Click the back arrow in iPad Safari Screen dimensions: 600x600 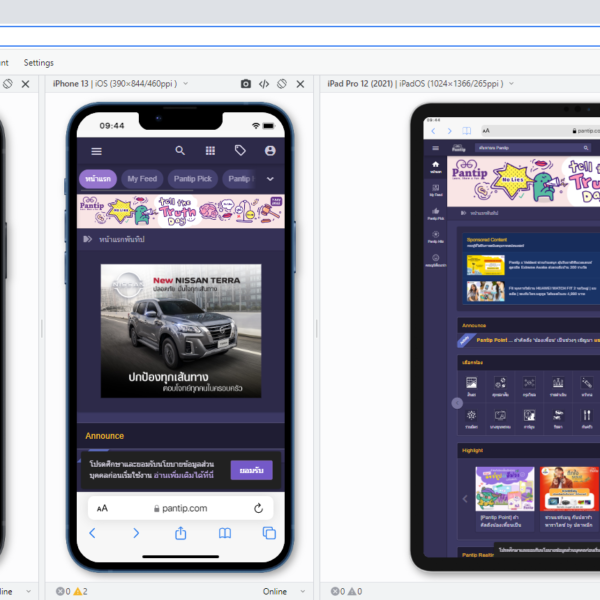[433, 131]
